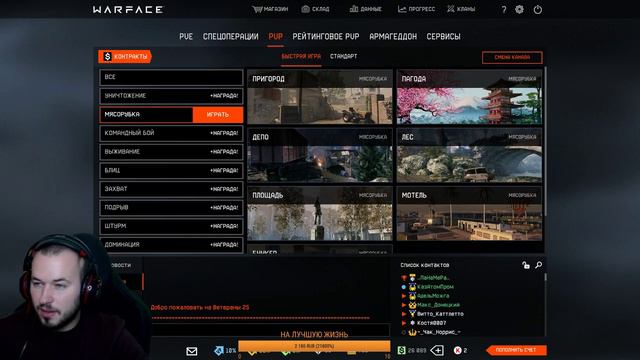Open the Склад inventory icon
Screen dimensions: 640x360
305,9
